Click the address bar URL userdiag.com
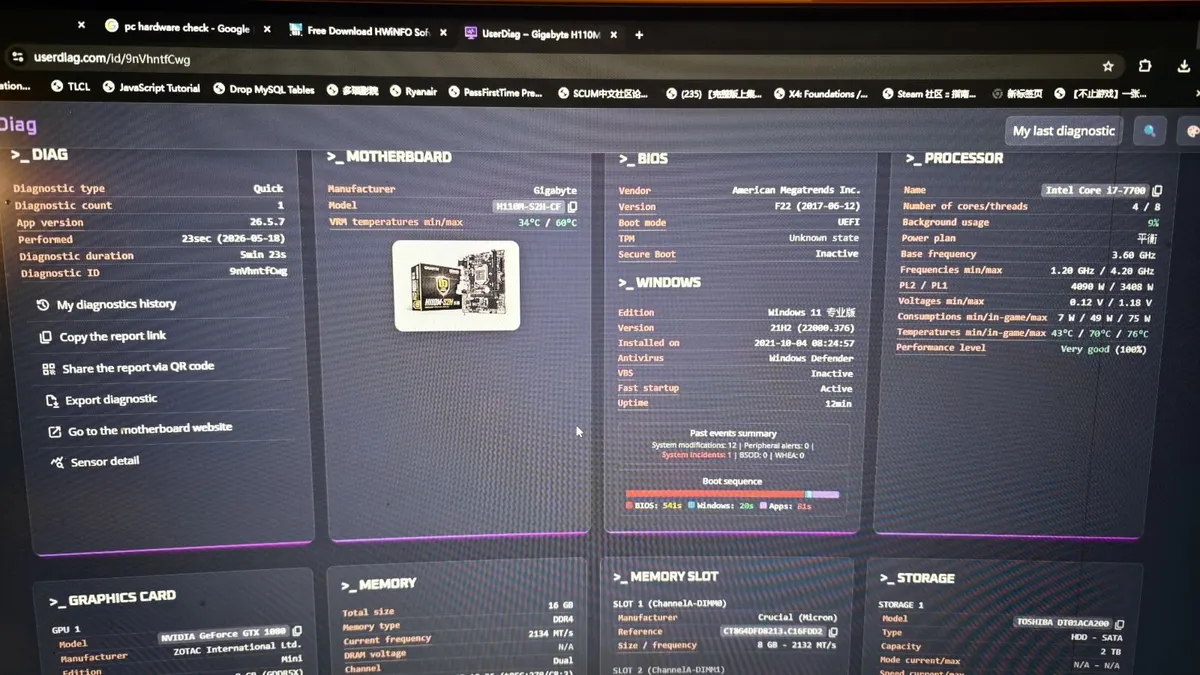Viewport: 1200px width, 675px height. pos(112,59)
